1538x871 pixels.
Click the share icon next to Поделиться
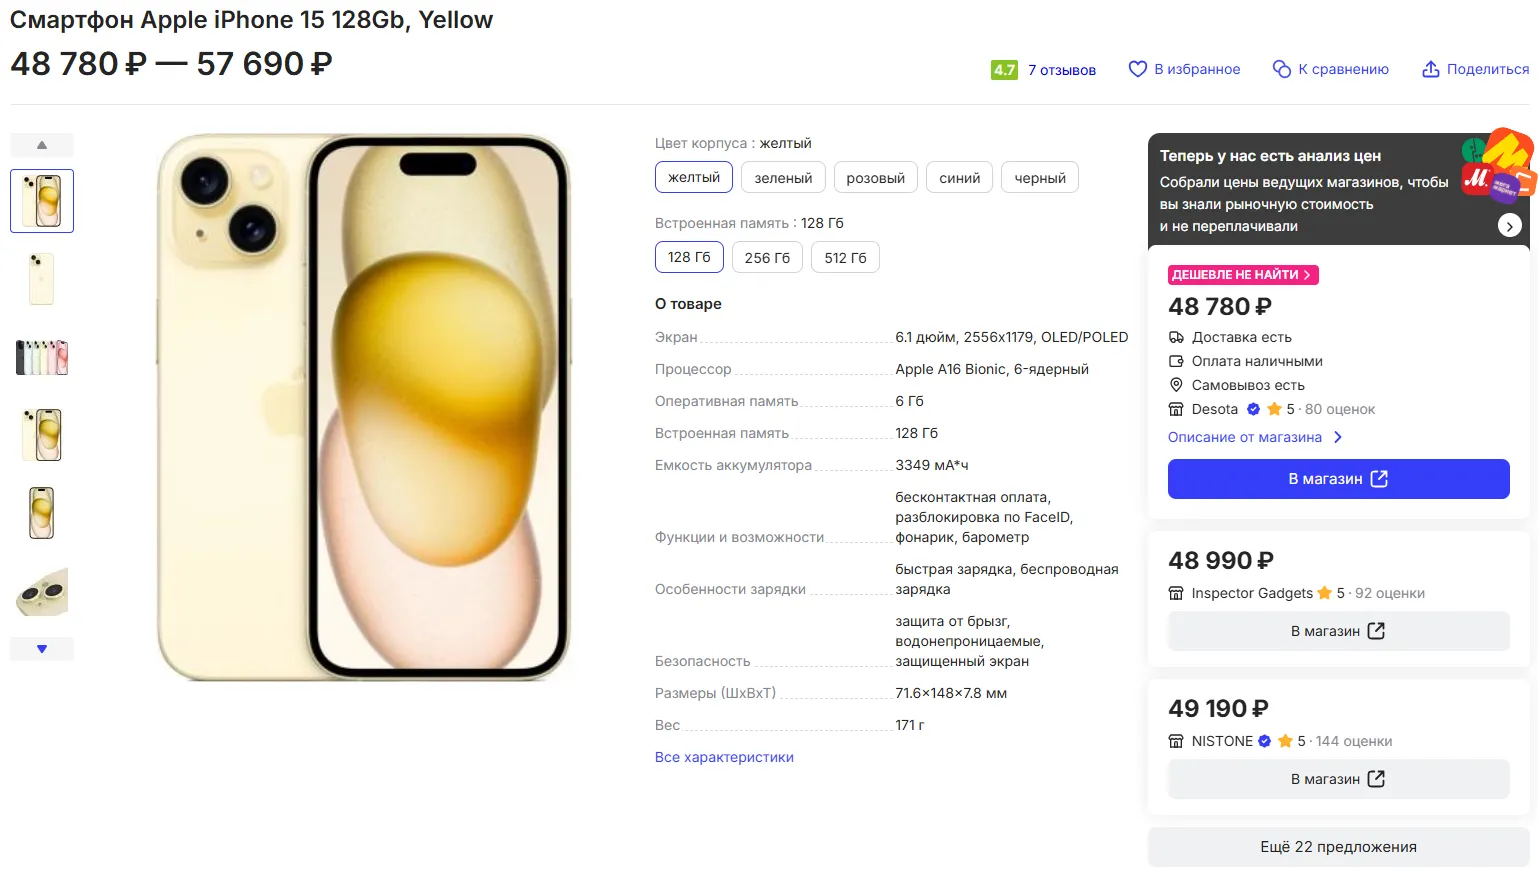tap(1431, 69)
